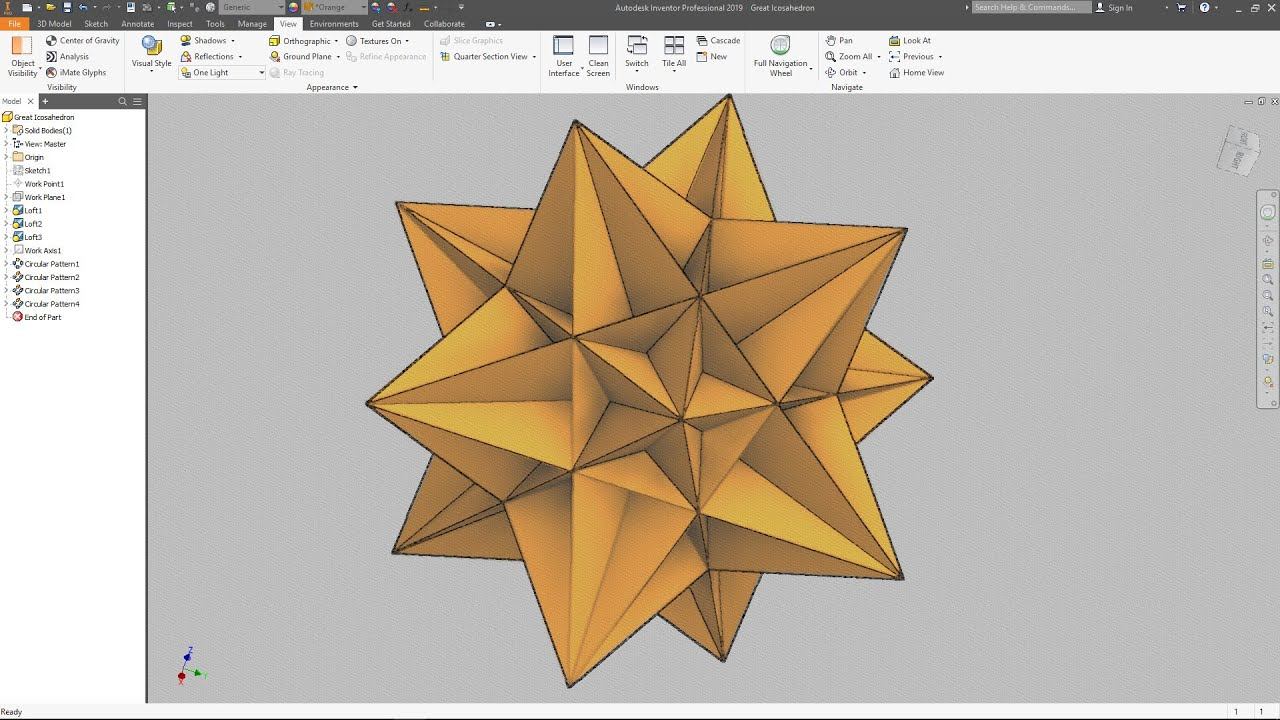Open the Inspect ribbon tab
Viewport: 1280px width, 720px height.
tap(180, 24)
